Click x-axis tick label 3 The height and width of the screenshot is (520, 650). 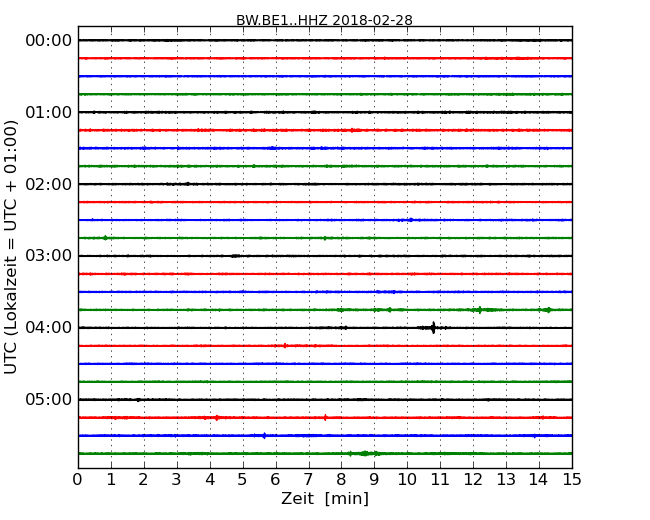177,480
